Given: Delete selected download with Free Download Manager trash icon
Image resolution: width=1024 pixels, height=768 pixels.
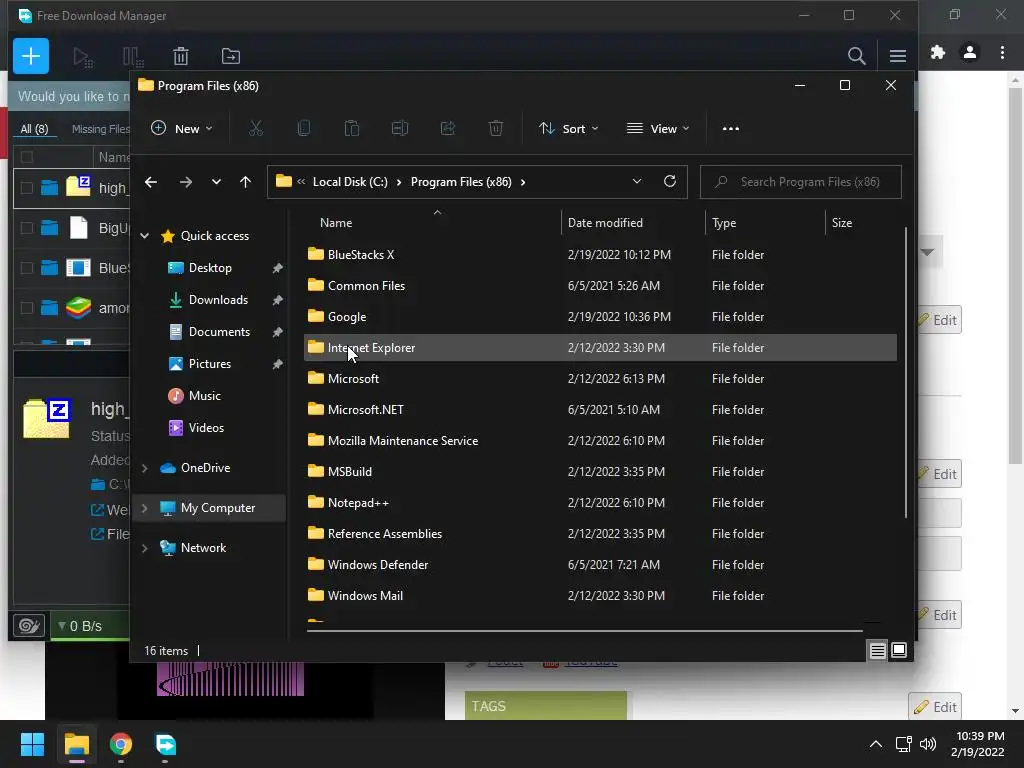Looking at the screenshot, I should point(181,56).
